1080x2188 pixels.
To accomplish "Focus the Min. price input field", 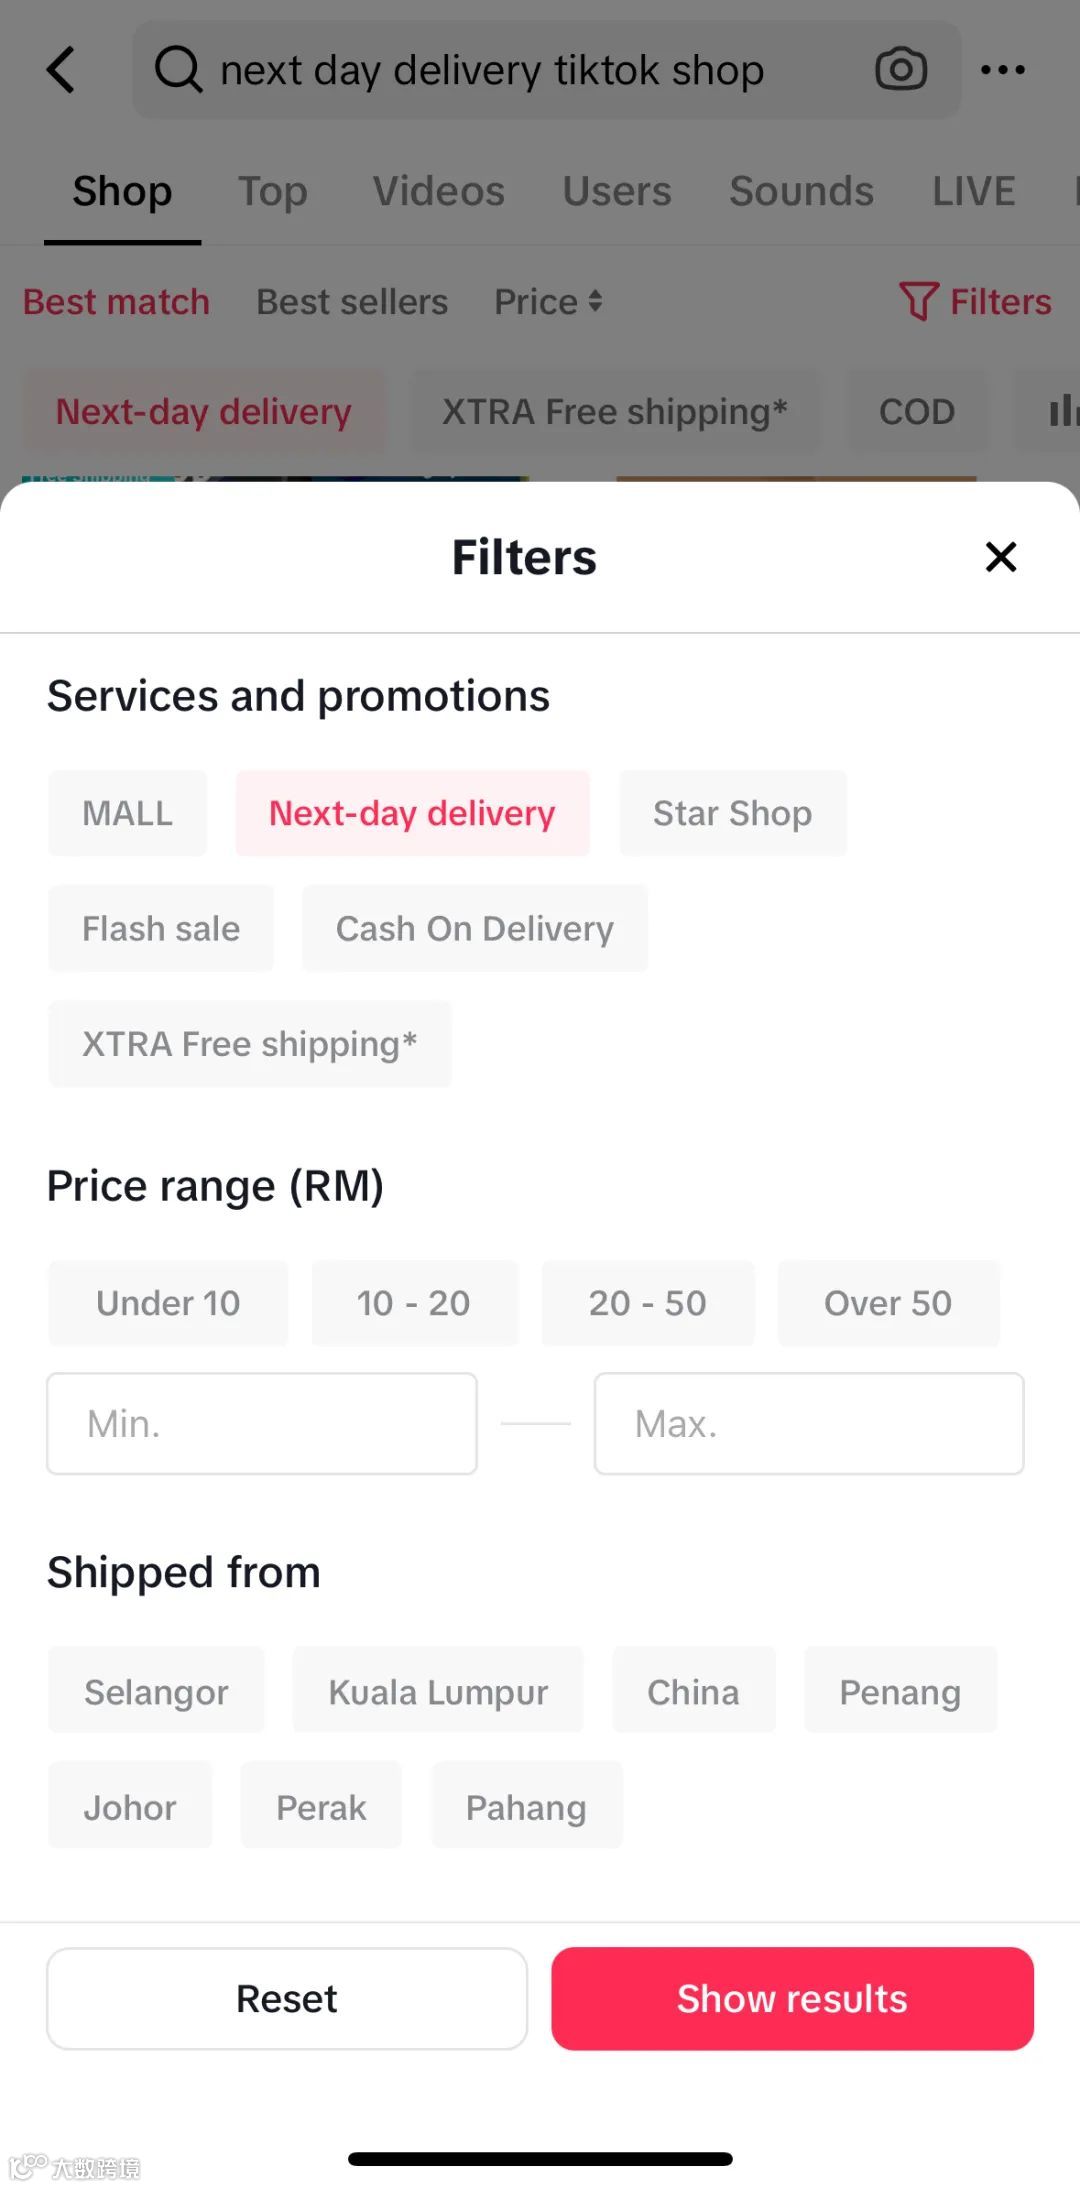I will pyautogui.click(x=262, y=1423).
